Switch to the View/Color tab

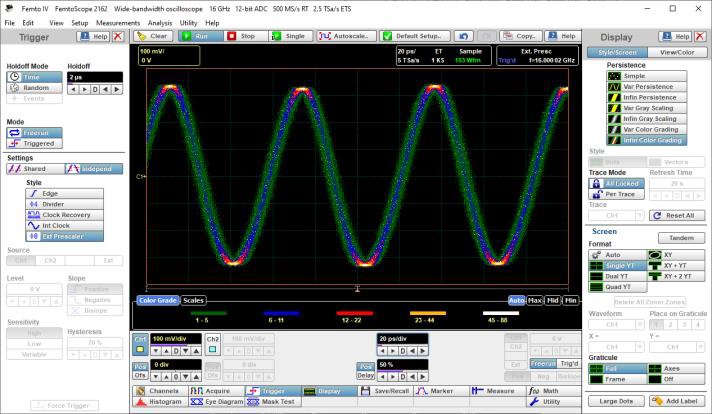pyautogui.click(x=676, y=52)
